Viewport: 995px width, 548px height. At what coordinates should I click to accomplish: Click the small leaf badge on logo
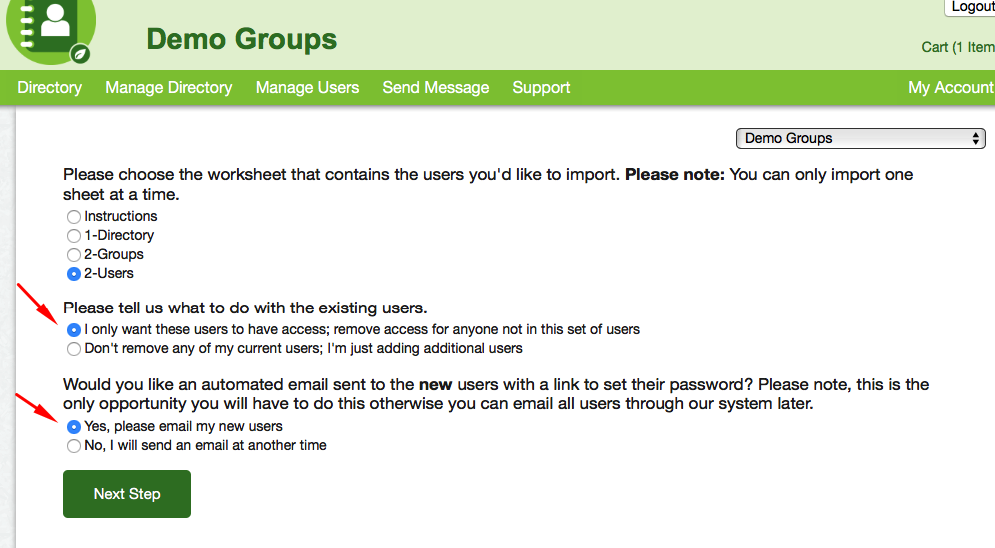79,53
